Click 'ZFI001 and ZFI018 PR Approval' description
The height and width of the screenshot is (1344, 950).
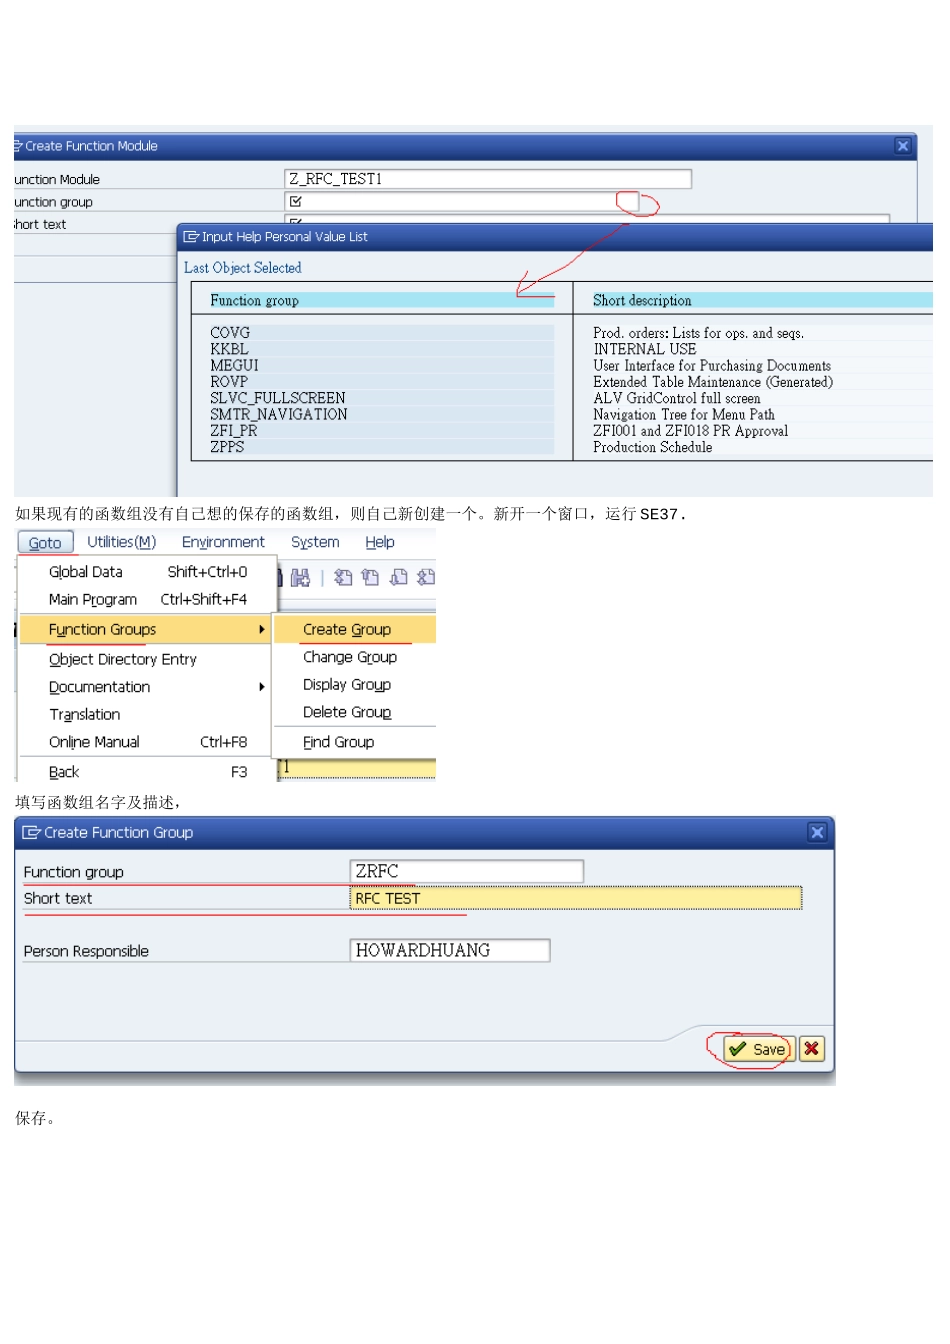pos(691,431)
